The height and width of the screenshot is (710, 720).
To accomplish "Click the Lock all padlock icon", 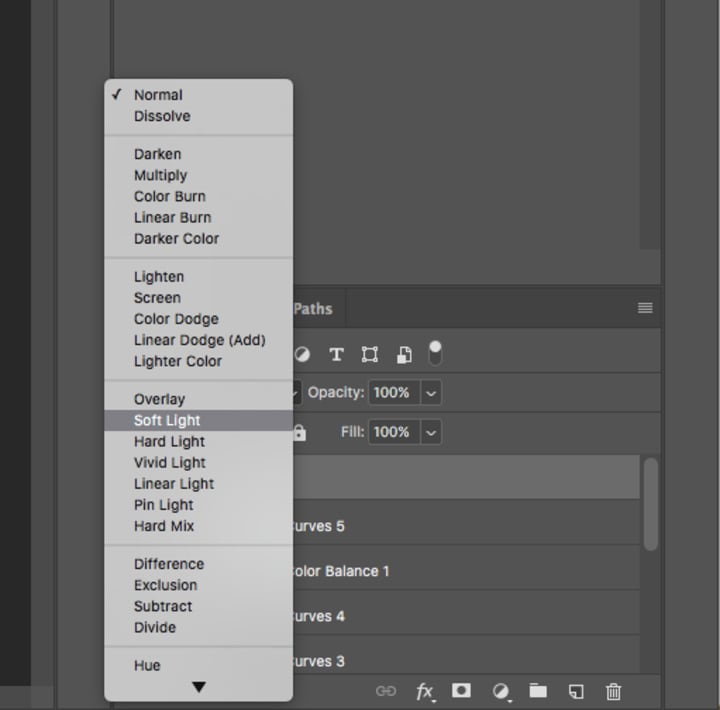I will click(x=299, y=432).
